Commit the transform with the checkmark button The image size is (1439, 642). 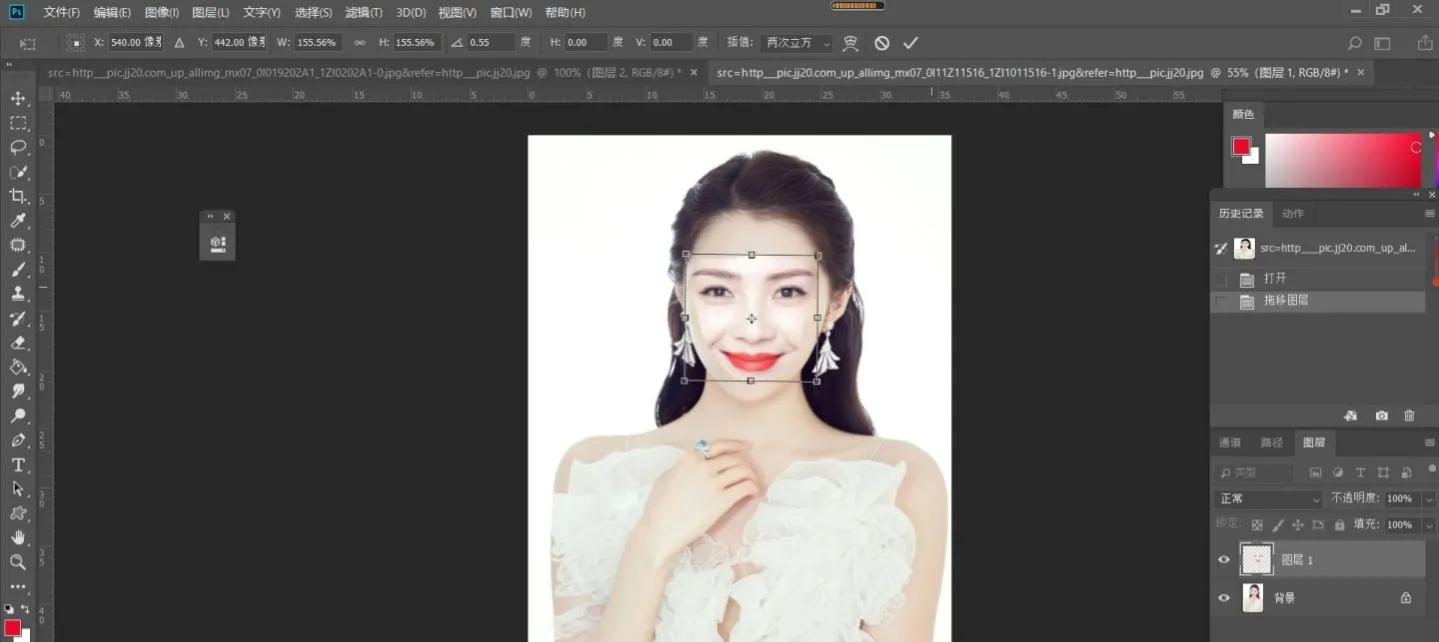pyautogui.click(x=910, y=42)
